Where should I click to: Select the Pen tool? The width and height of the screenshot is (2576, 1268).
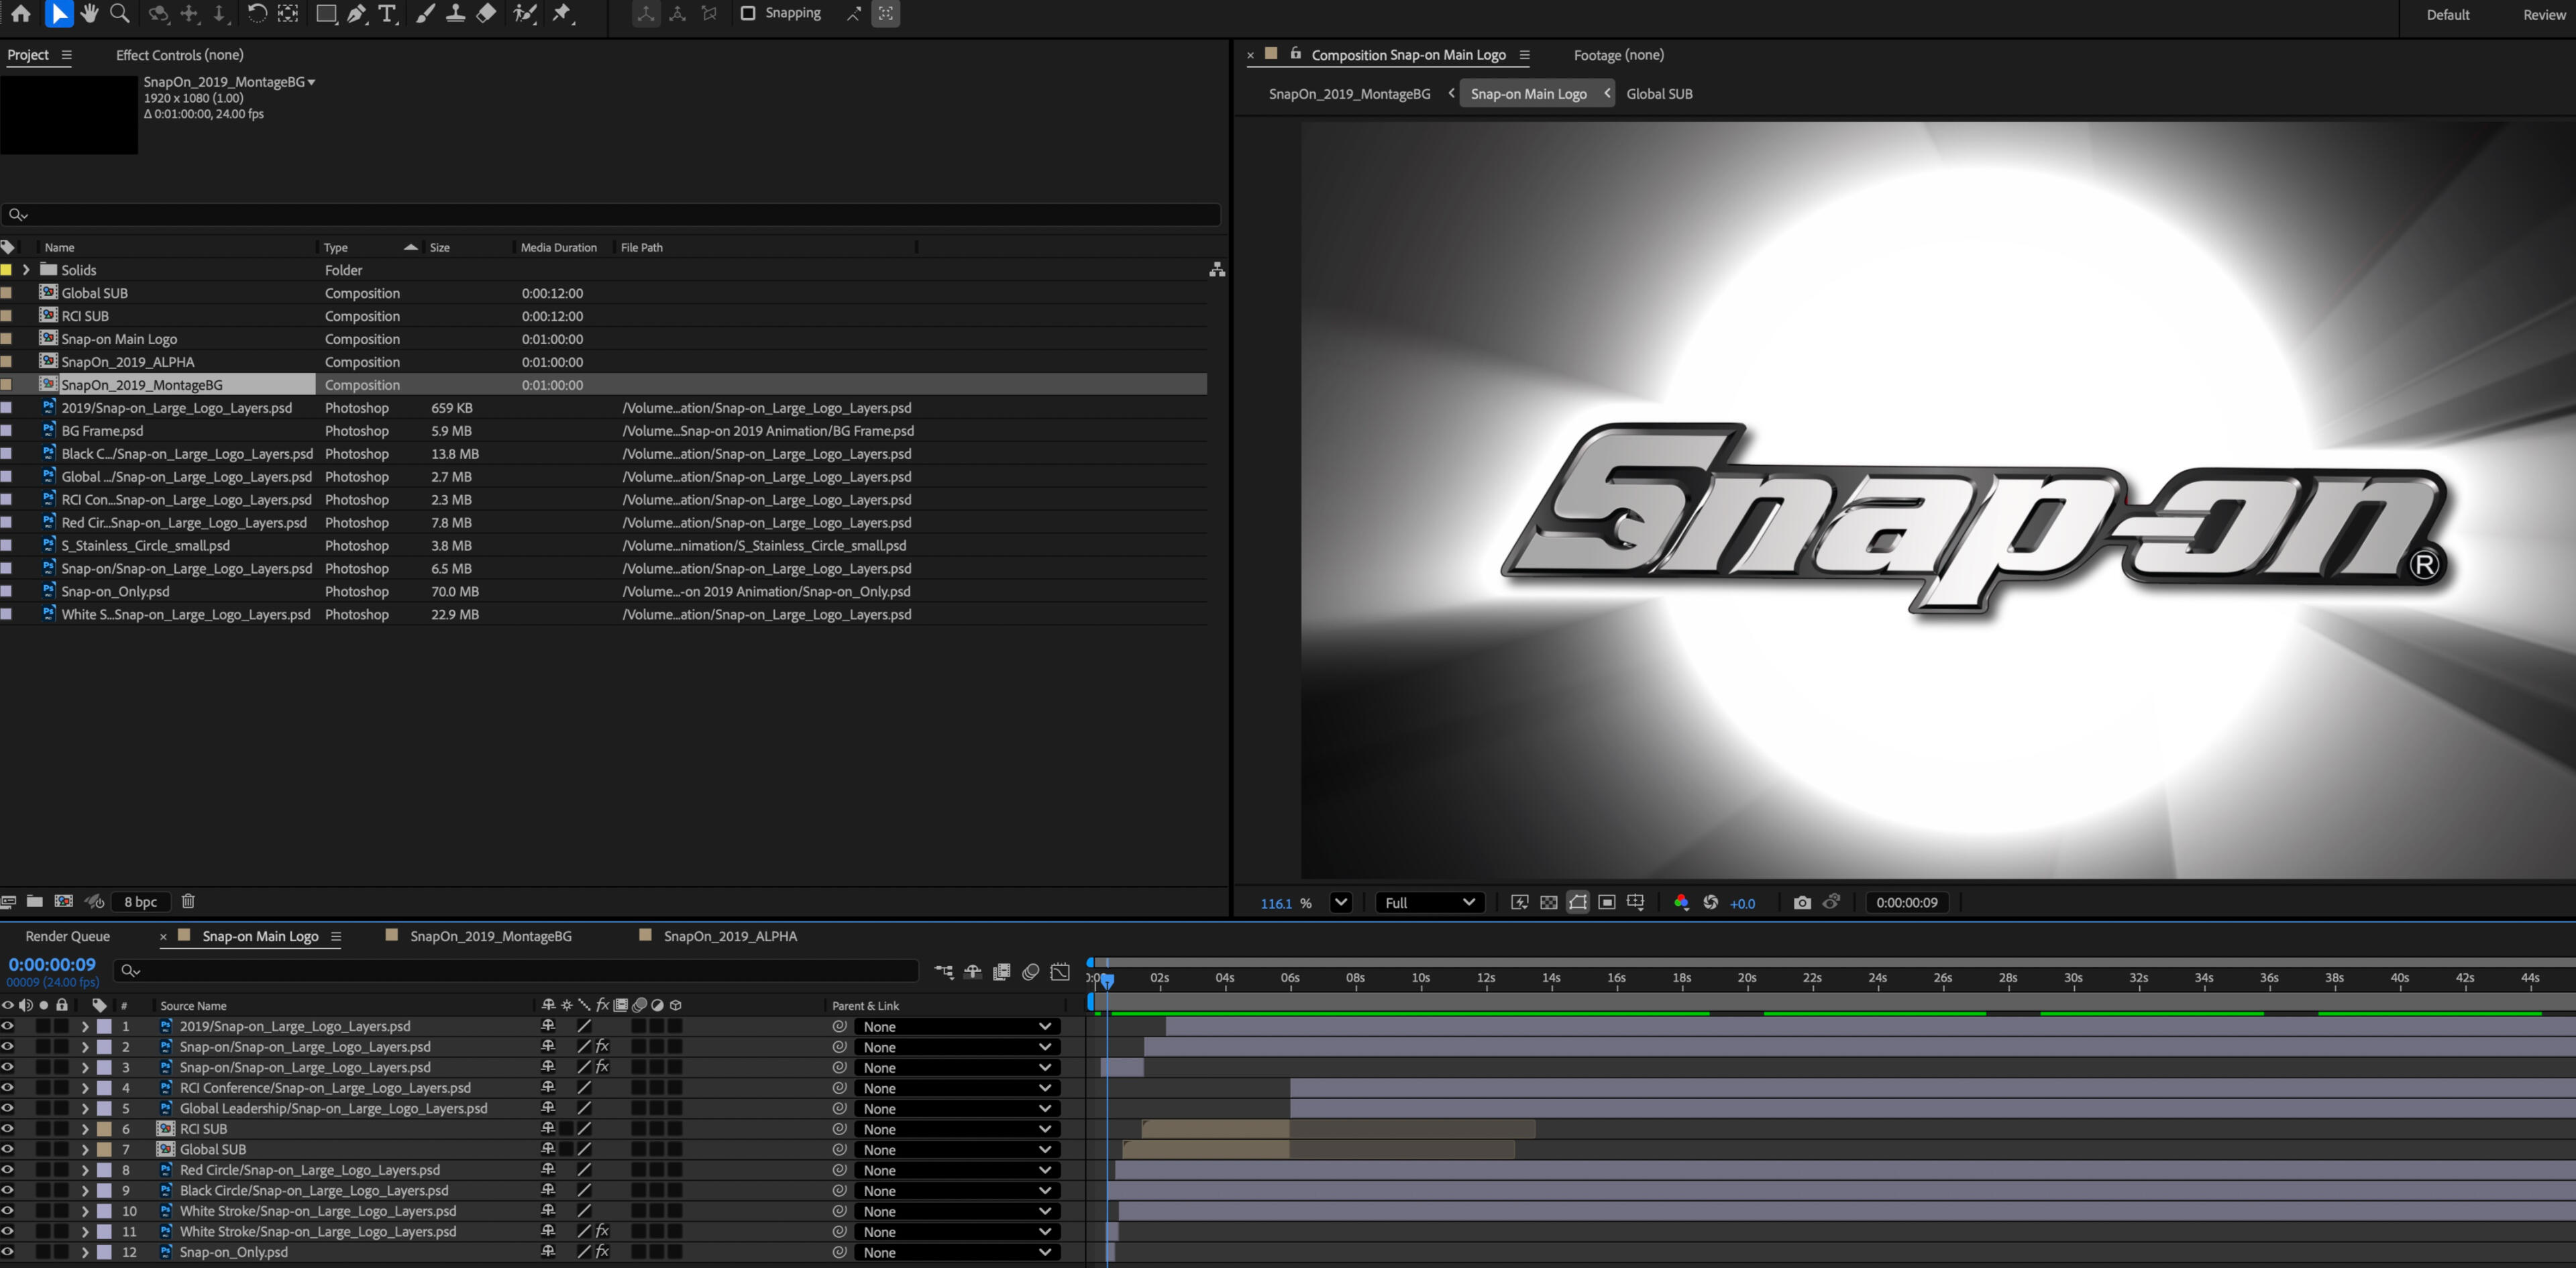coord(356,13)
